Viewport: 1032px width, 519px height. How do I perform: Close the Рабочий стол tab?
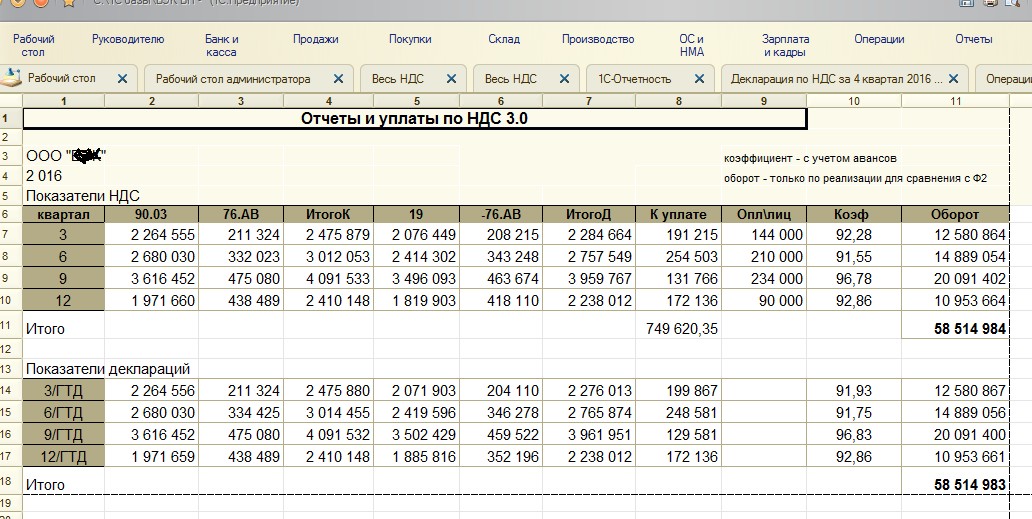(x=122, y=79)
